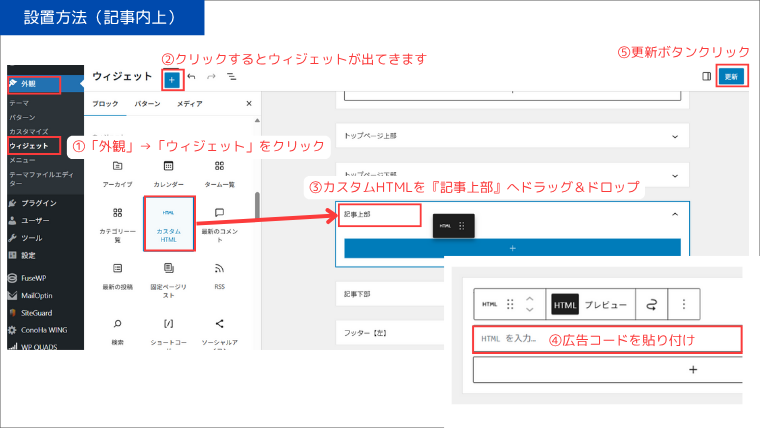Image resolution: width=760 pixels, height=428 pixels.
Task: Click the block inserter panel scrollbar
Action: tap(257, 206)
